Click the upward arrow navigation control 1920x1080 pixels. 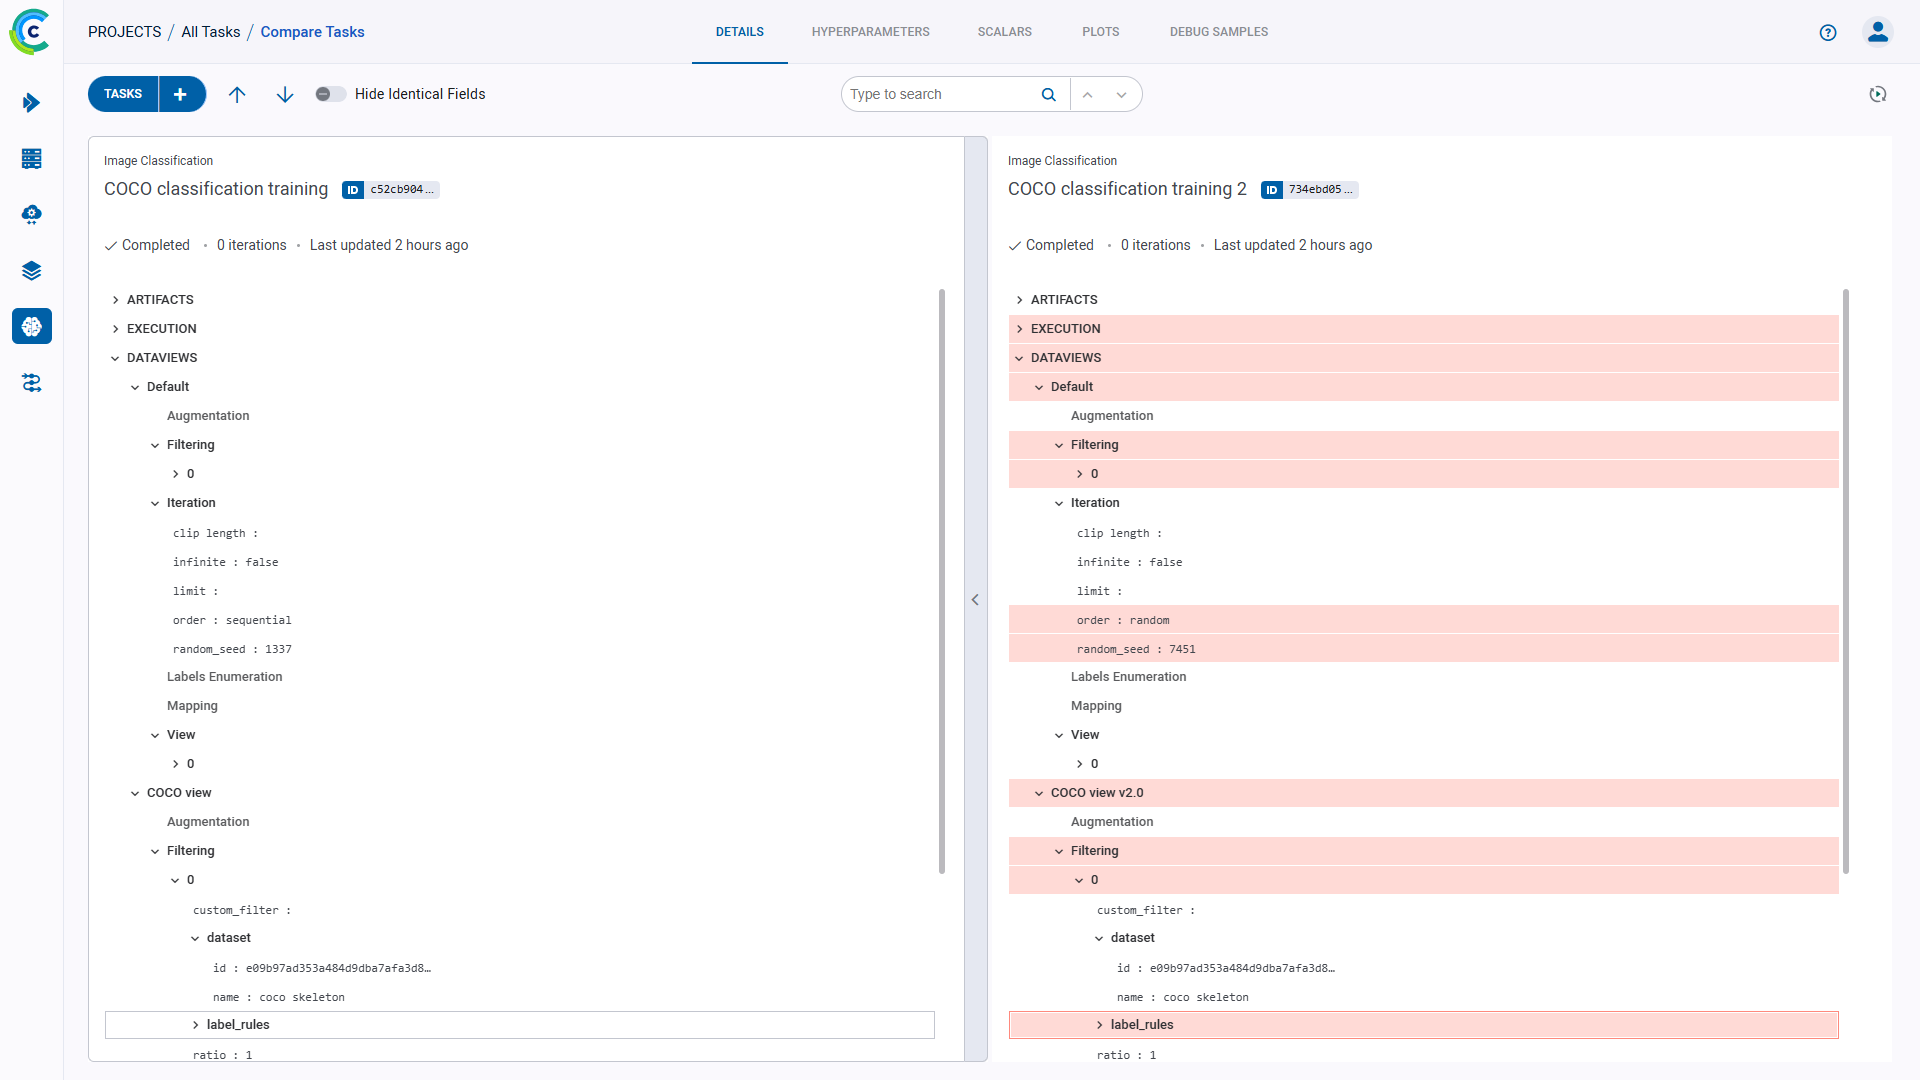click(237, 94)
